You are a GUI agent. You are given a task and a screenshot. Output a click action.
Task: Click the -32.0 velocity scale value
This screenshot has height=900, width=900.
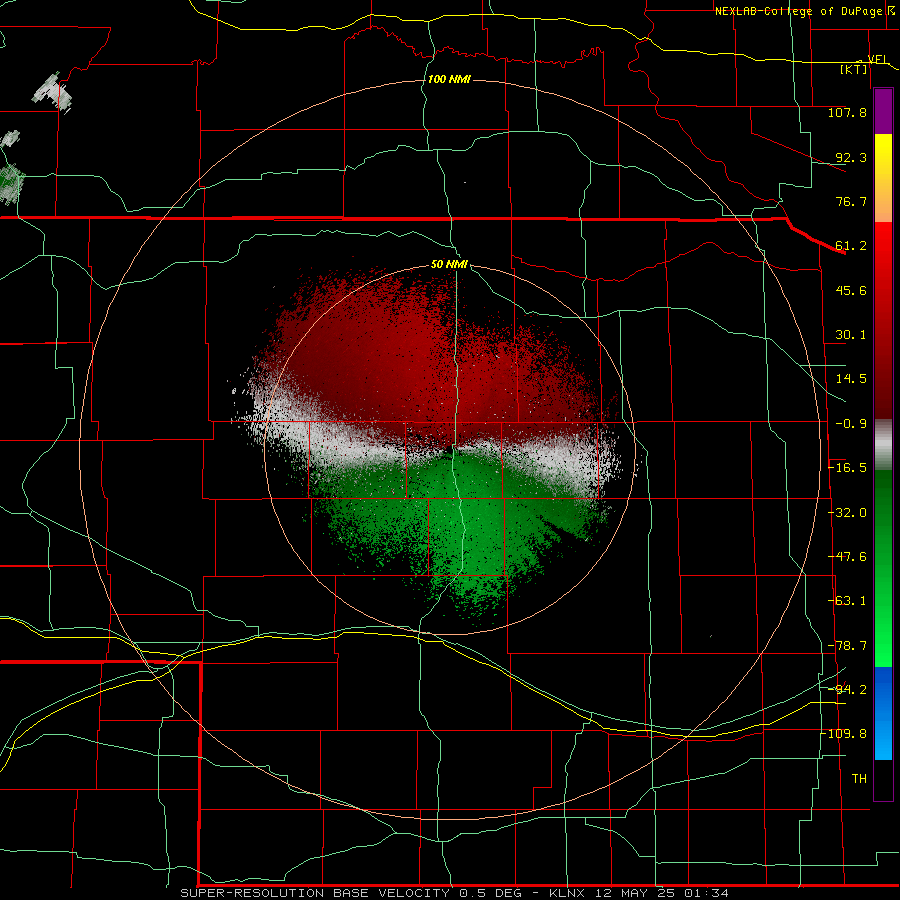coord(847,513)
